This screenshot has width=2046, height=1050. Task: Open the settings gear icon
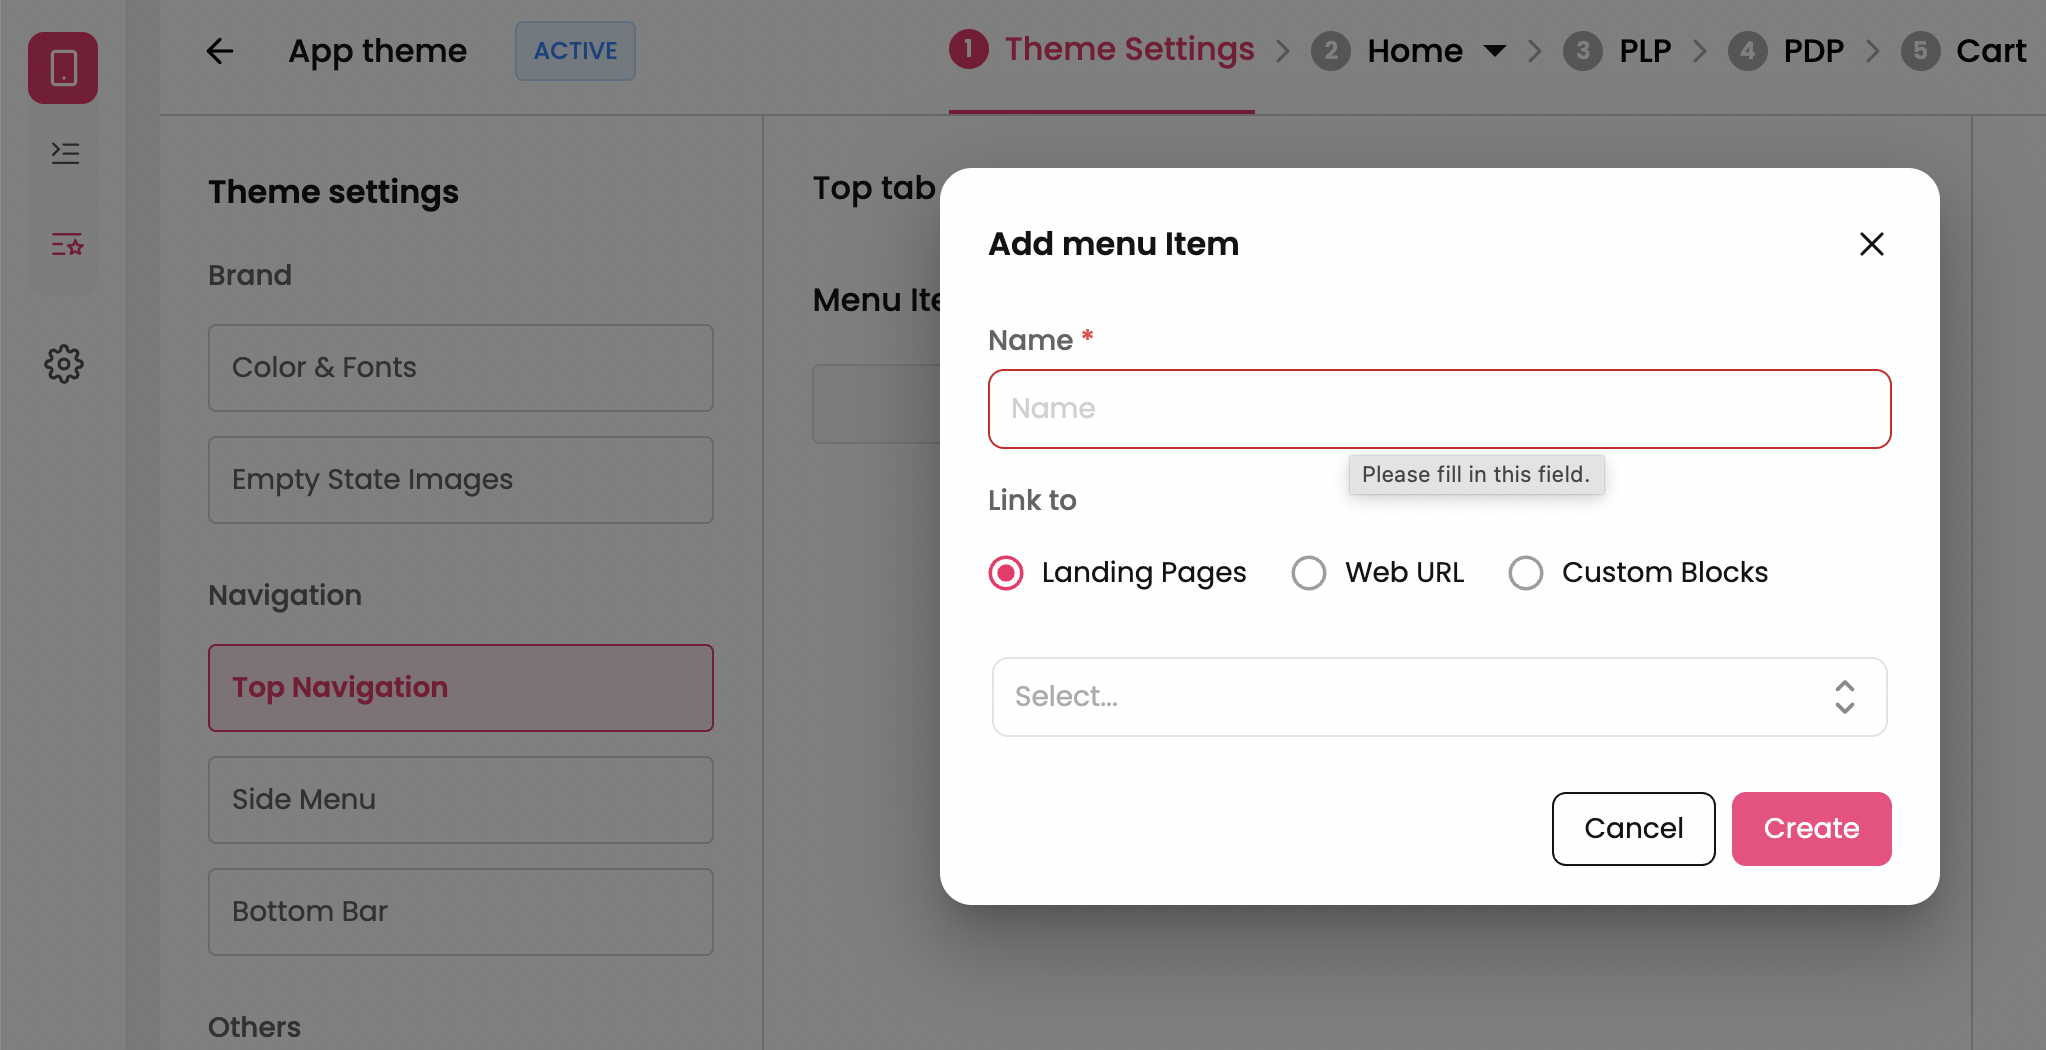[x=64, y=364]
